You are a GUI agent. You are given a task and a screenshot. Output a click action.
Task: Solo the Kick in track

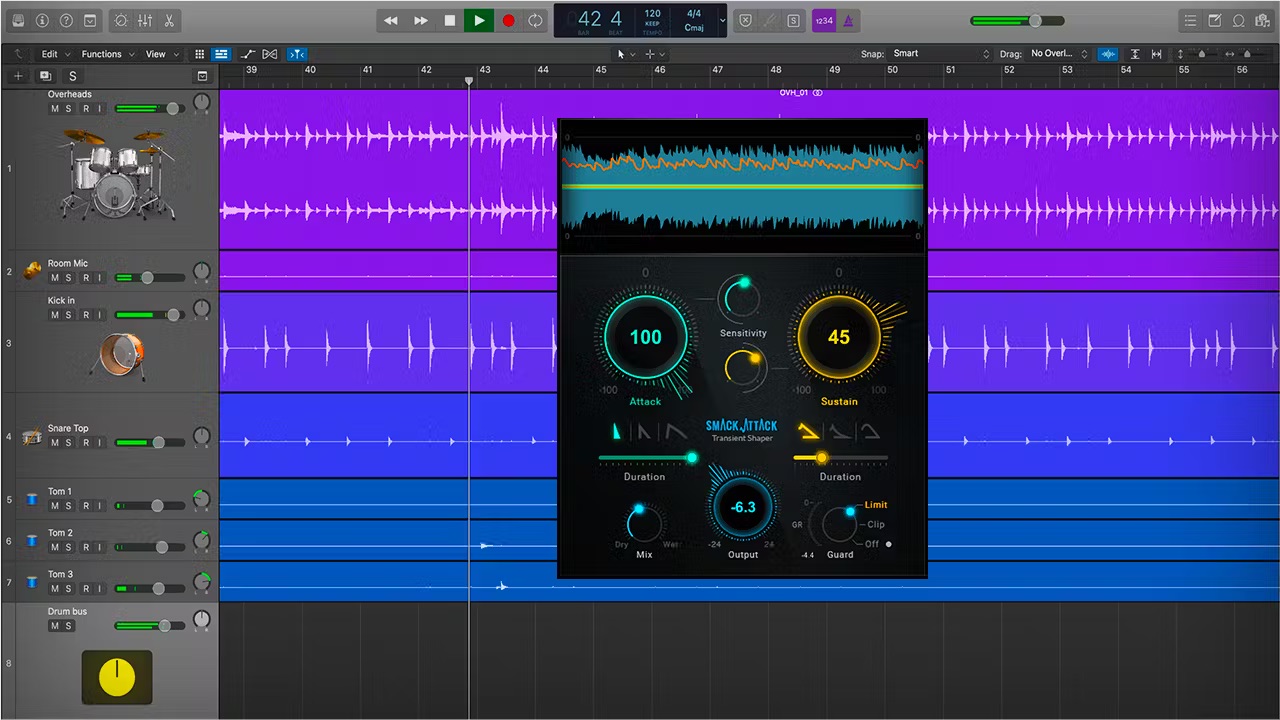coord(69,315)
